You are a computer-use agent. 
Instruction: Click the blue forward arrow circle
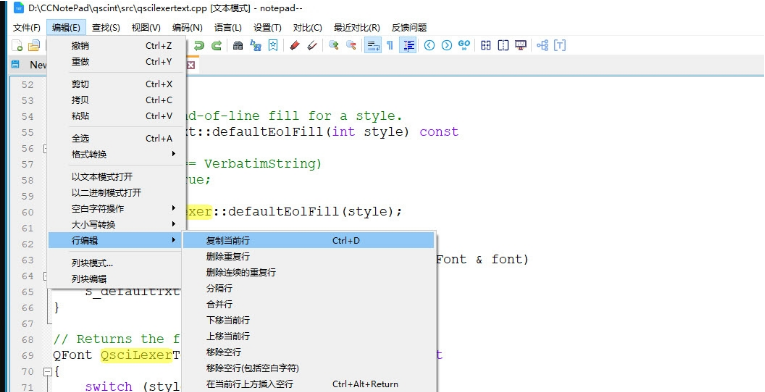click(447, 46)
